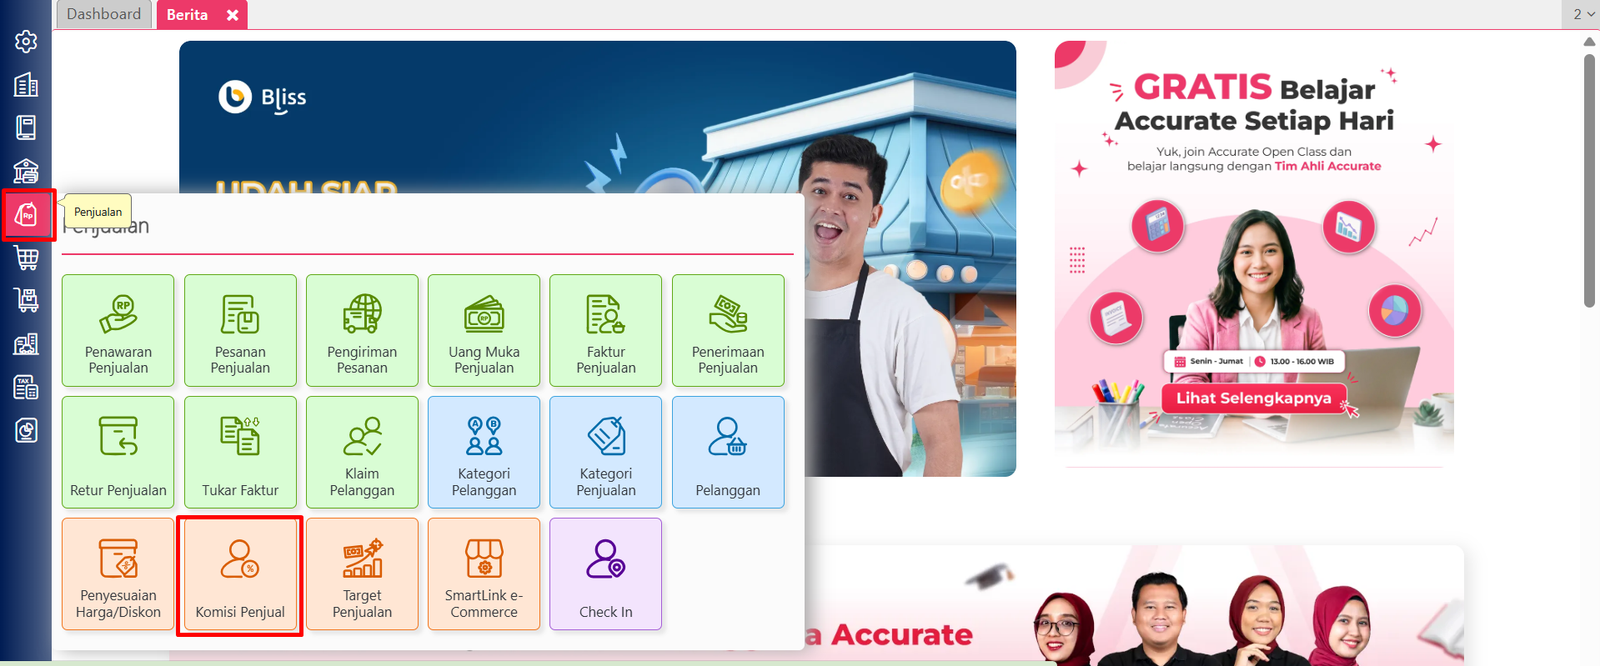Open Kategori Penjualan tile
The height and width of the screenshot is (666, 1600).
coord(606,452)
